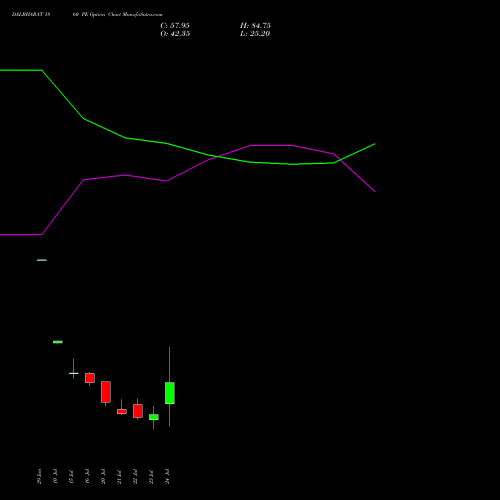This screenshot has height=500, width=500.
Task: Click the '21 Jul' date axis label
Action: click(119, 476)
